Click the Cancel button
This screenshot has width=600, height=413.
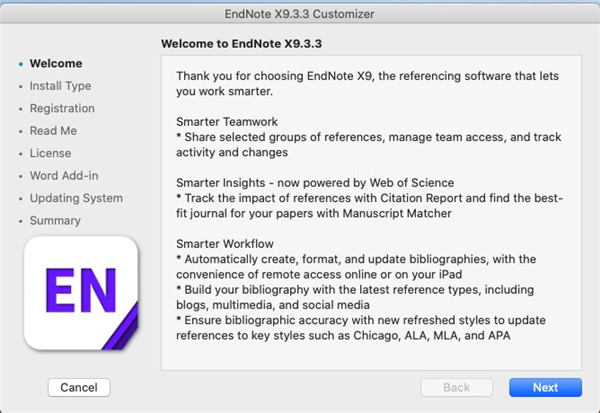[79, 387]
